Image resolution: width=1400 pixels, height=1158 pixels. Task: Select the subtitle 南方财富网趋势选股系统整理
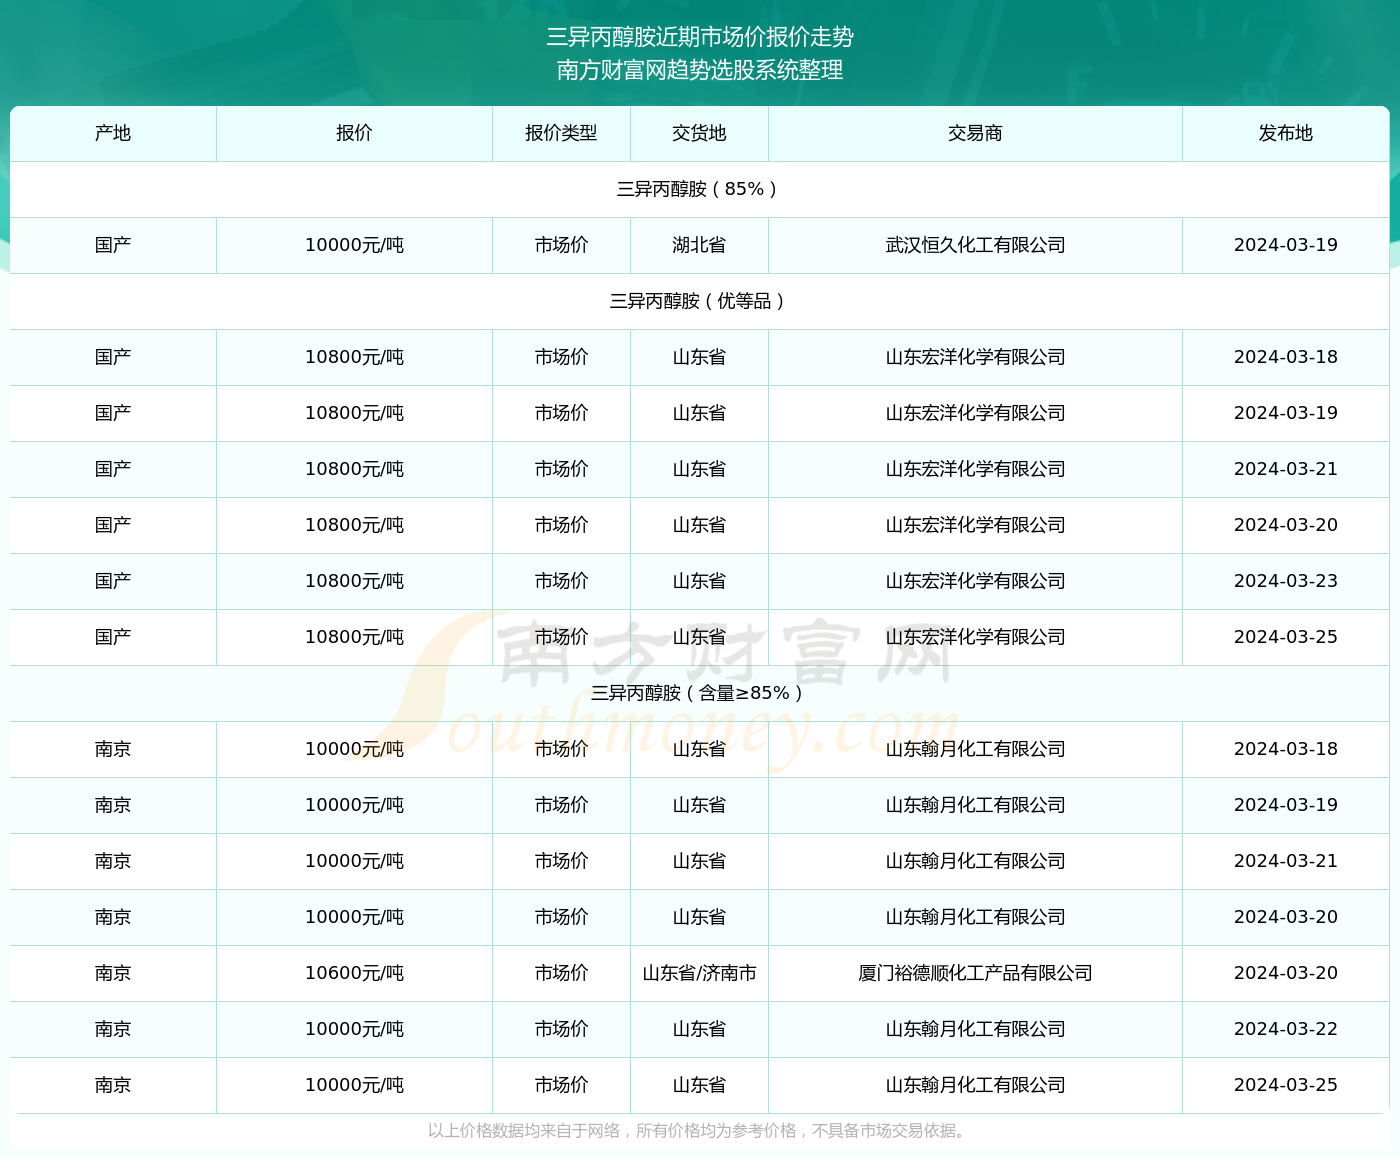tap(700, 70)
